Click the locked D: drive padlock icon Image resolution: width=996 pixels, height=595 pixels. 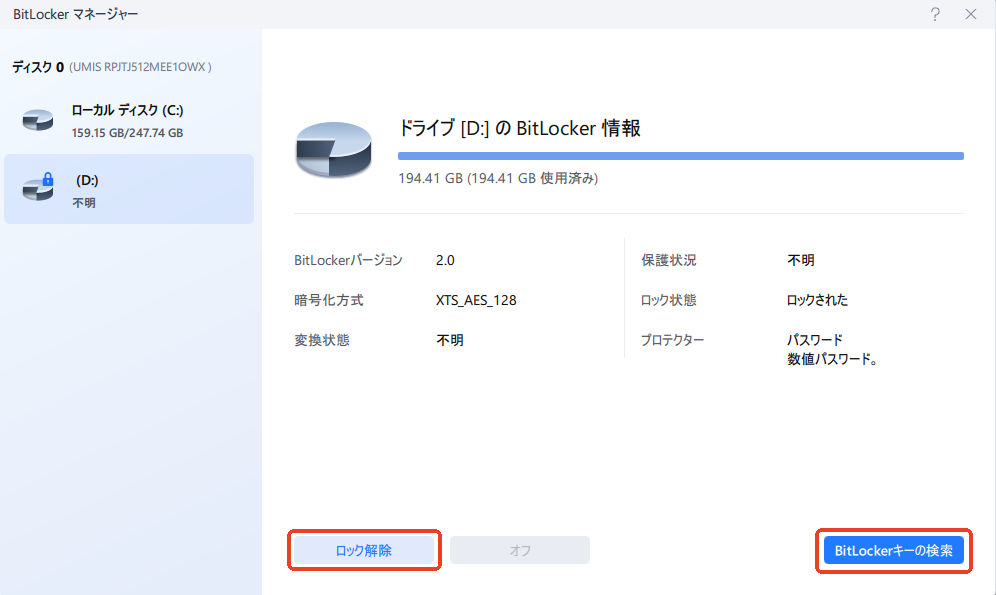(x=46, y=180)
